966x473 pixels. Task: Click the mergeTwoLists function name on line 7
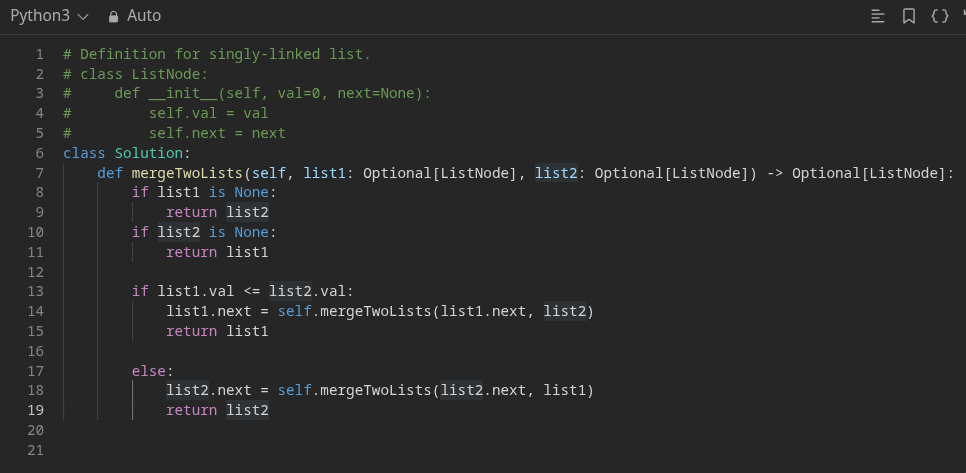(187, 173)
